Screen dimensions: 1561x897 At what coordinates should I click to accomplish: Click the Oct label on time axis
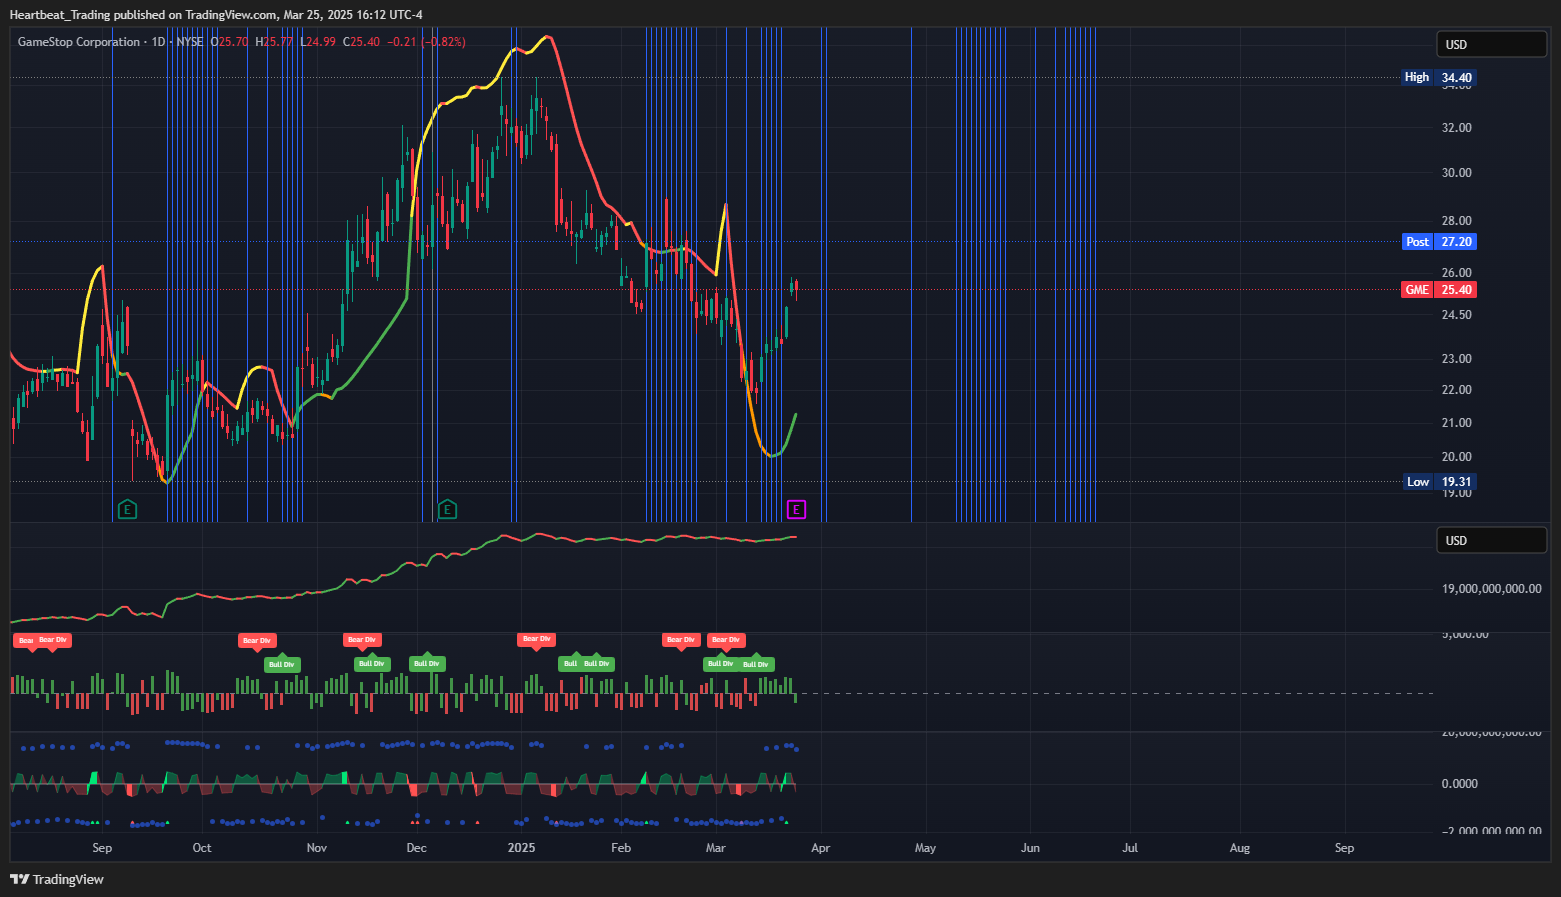202,848
